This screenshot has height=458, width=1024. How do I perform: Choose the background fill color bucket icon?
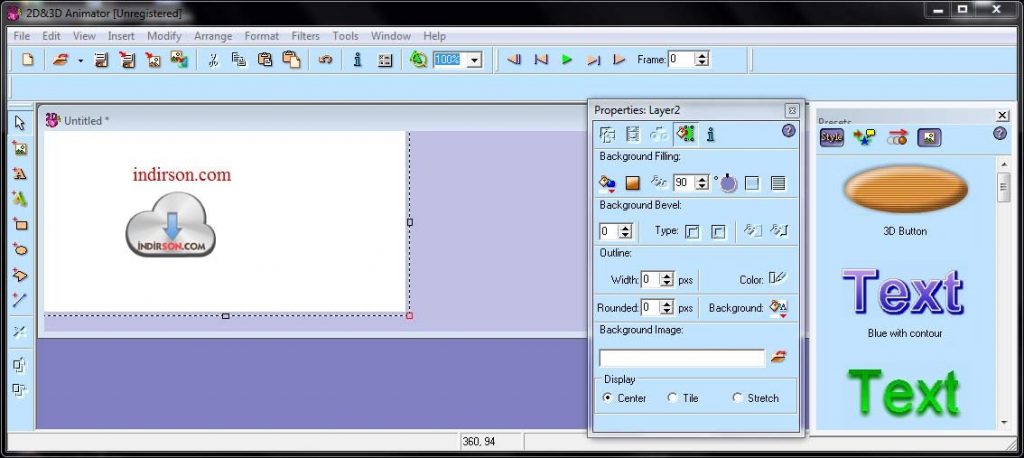607,184
